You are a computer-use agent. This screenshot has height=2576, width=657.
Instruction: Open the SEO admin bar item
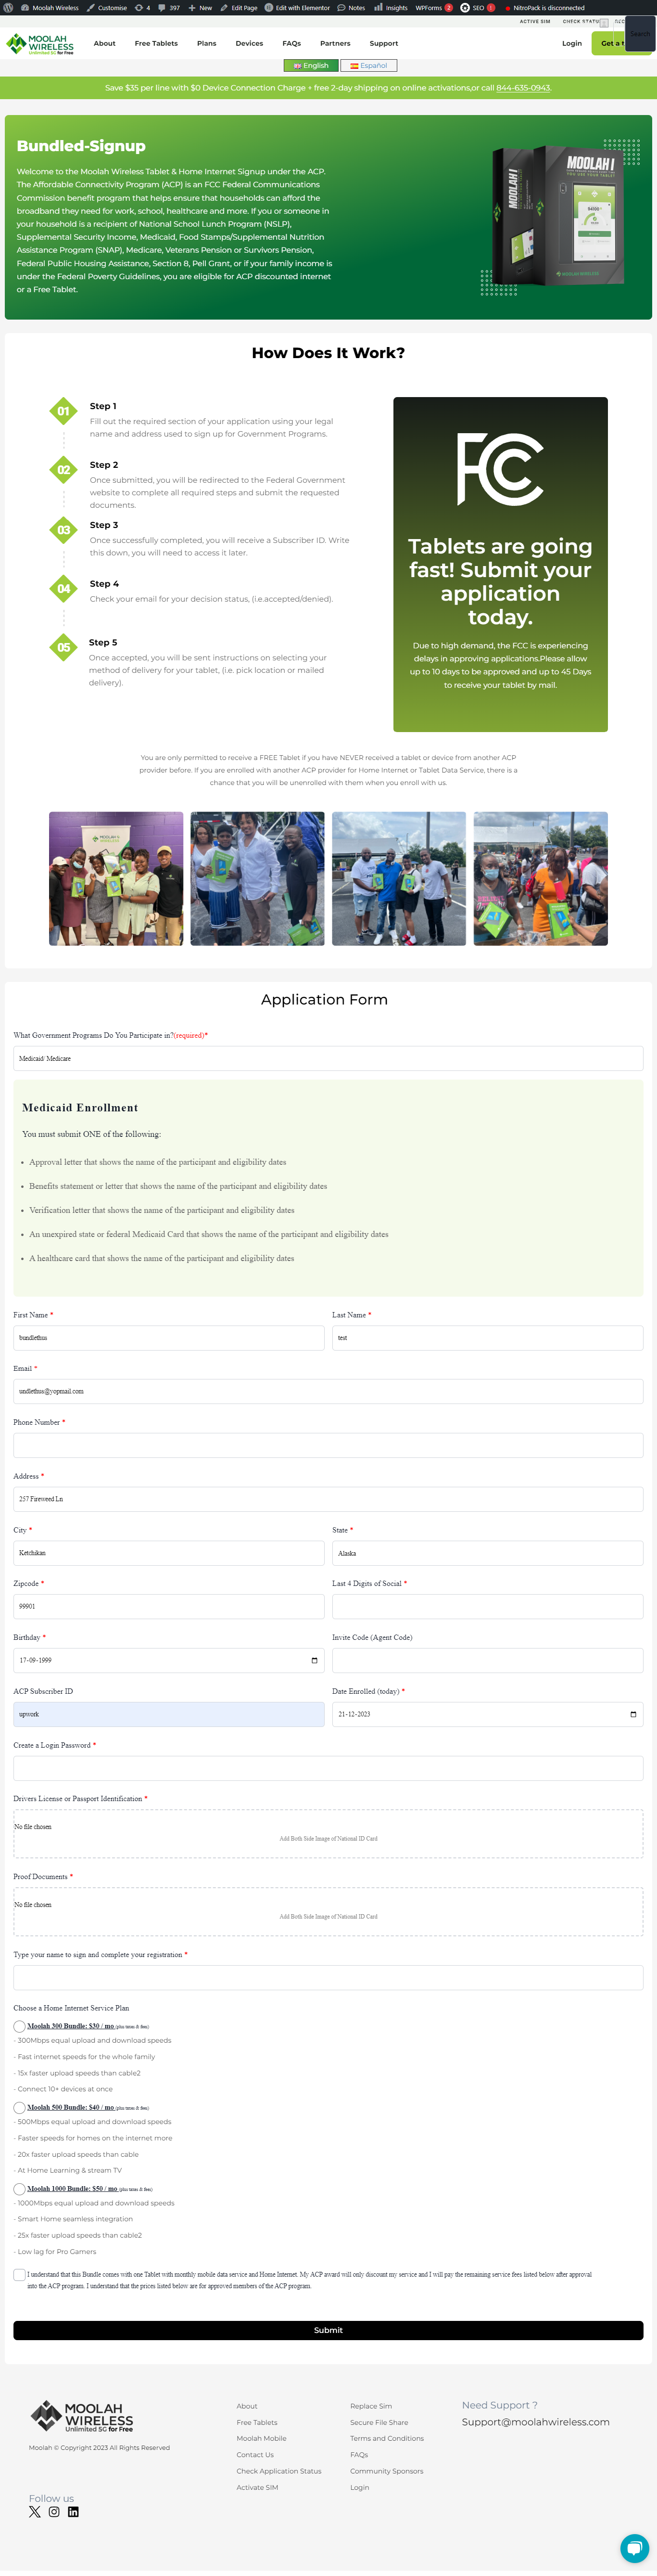coord(477,7)
